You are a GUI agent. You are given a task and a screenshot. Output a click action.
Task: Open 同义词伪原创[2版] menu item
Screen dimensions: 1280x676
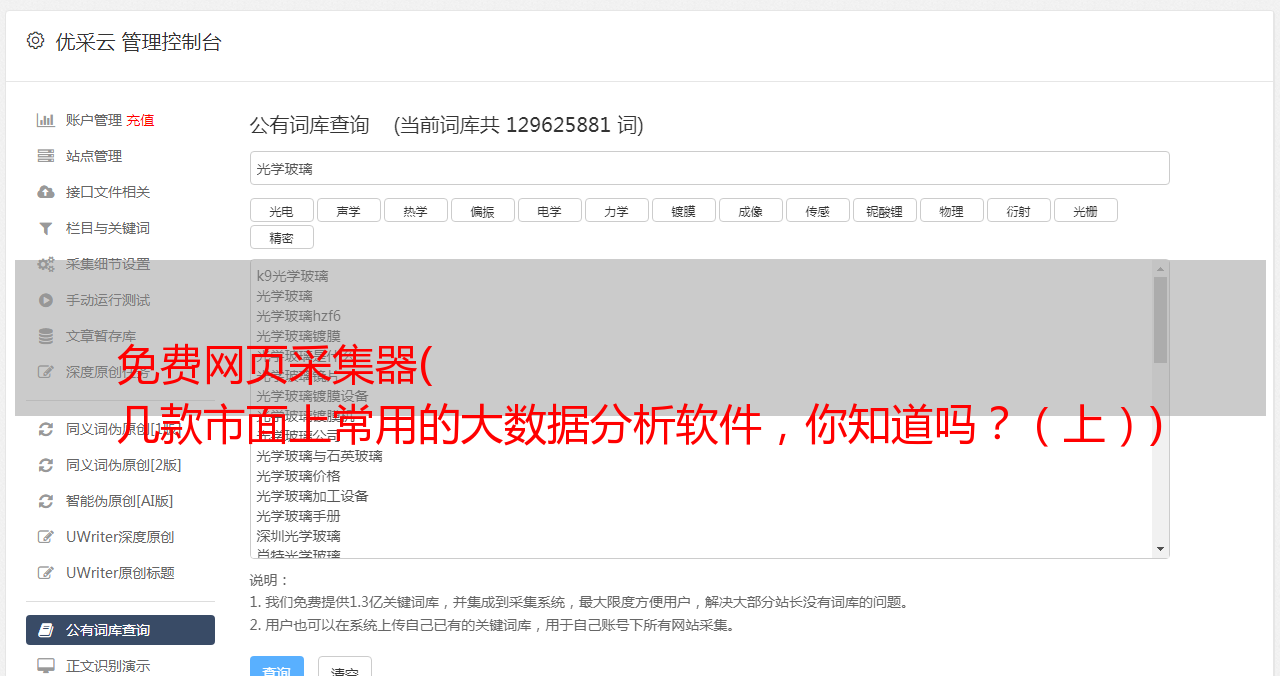point(124,465)
